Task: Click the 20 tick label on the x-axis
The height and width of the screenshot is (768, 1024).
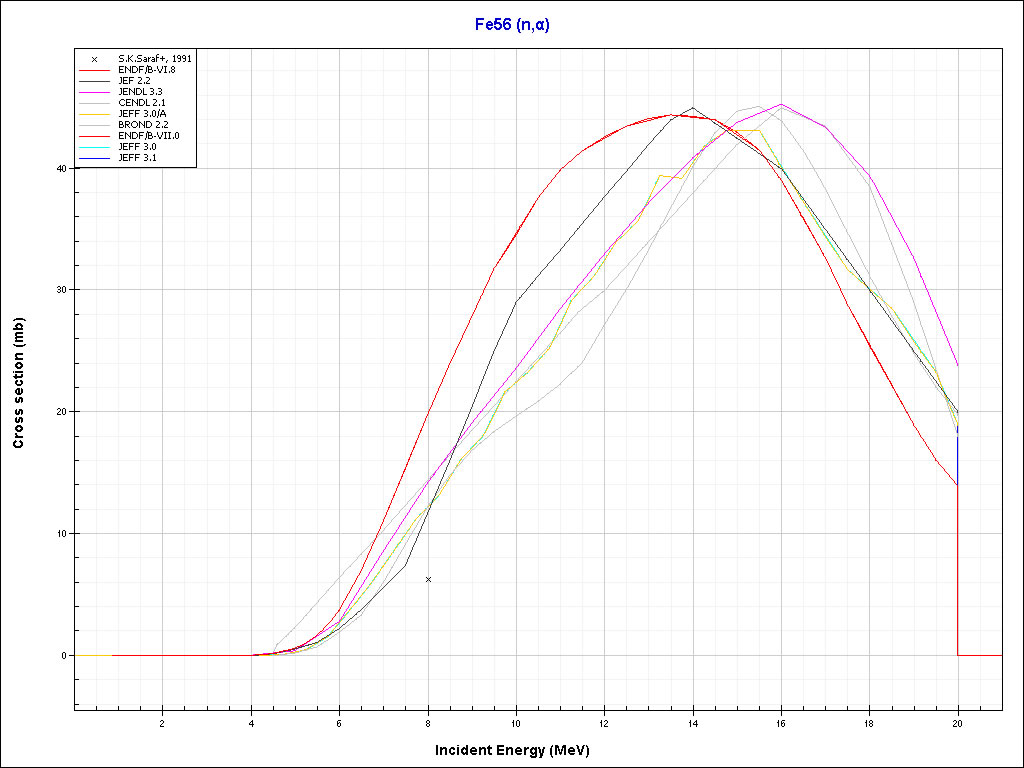Action: click(x=957, y=723)
